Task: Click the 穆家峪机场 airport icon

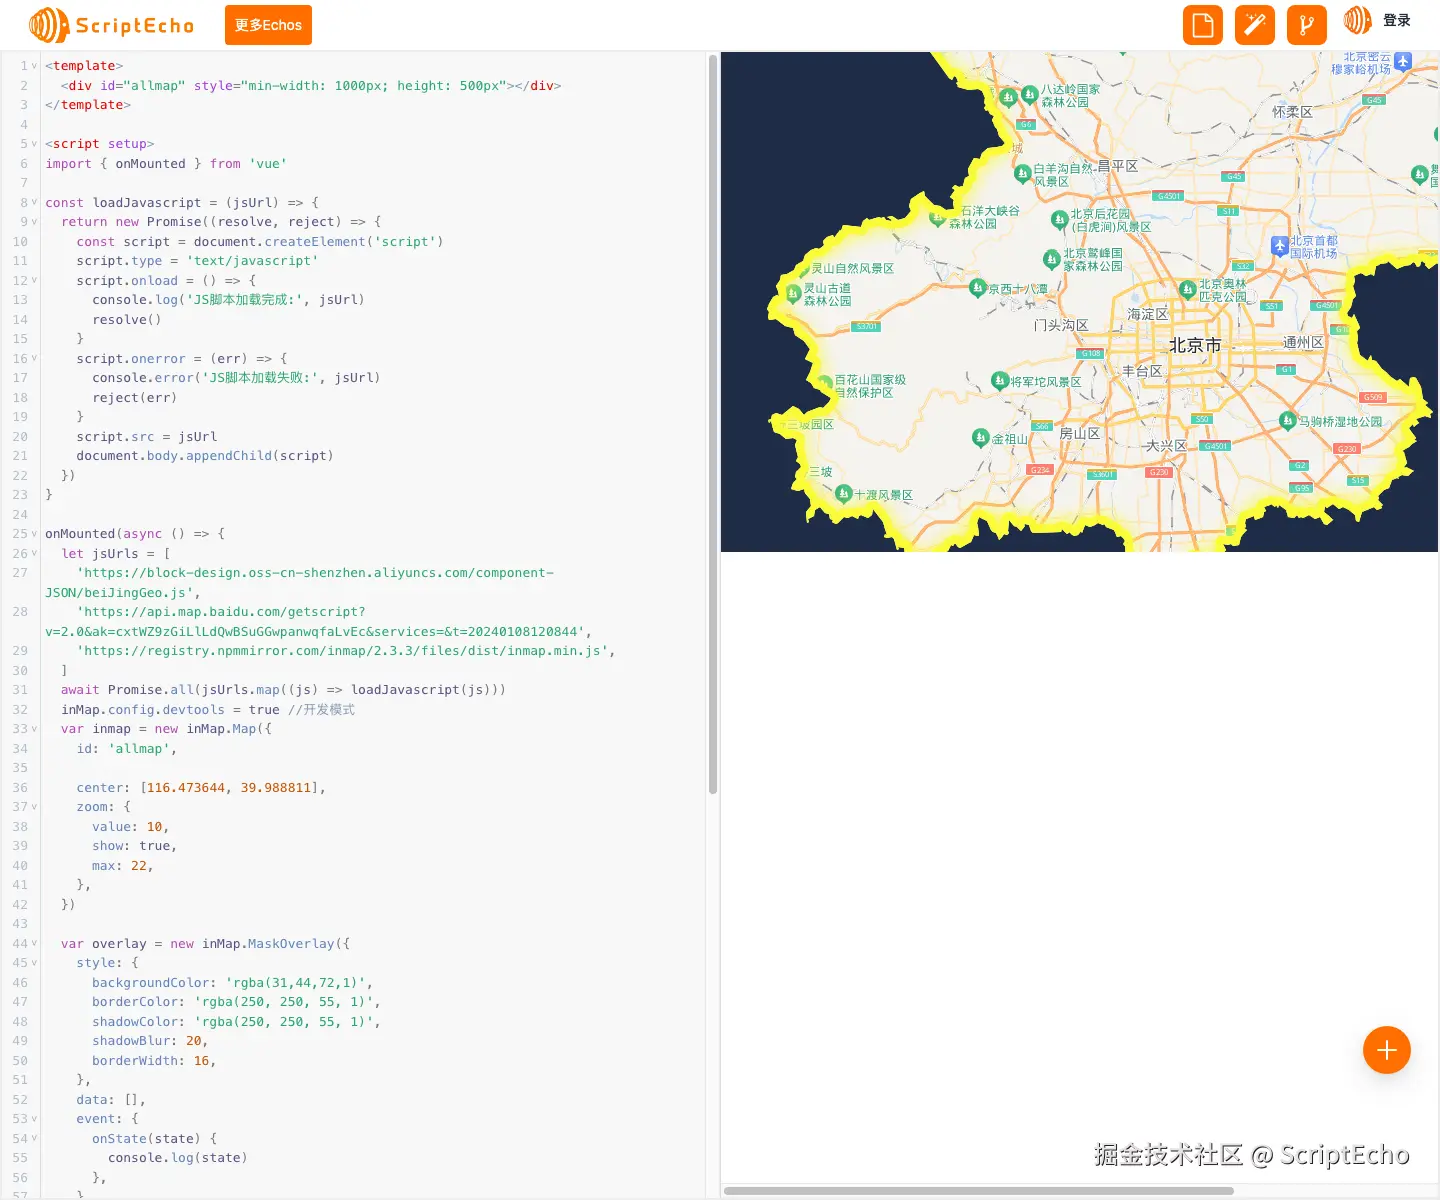Action: [1403, 62]
